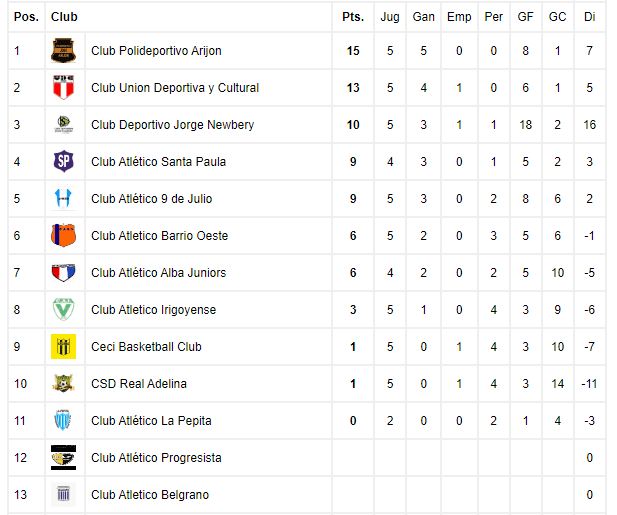Click the Club Union Deportiva y Cultural shield
The image size is (617, 515).
point(63,87)
